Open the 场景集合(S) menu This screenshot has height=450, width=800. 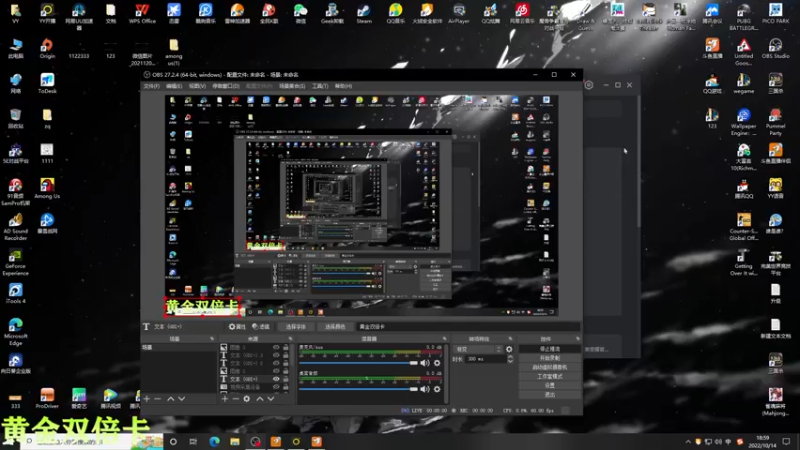coord(292,86)
